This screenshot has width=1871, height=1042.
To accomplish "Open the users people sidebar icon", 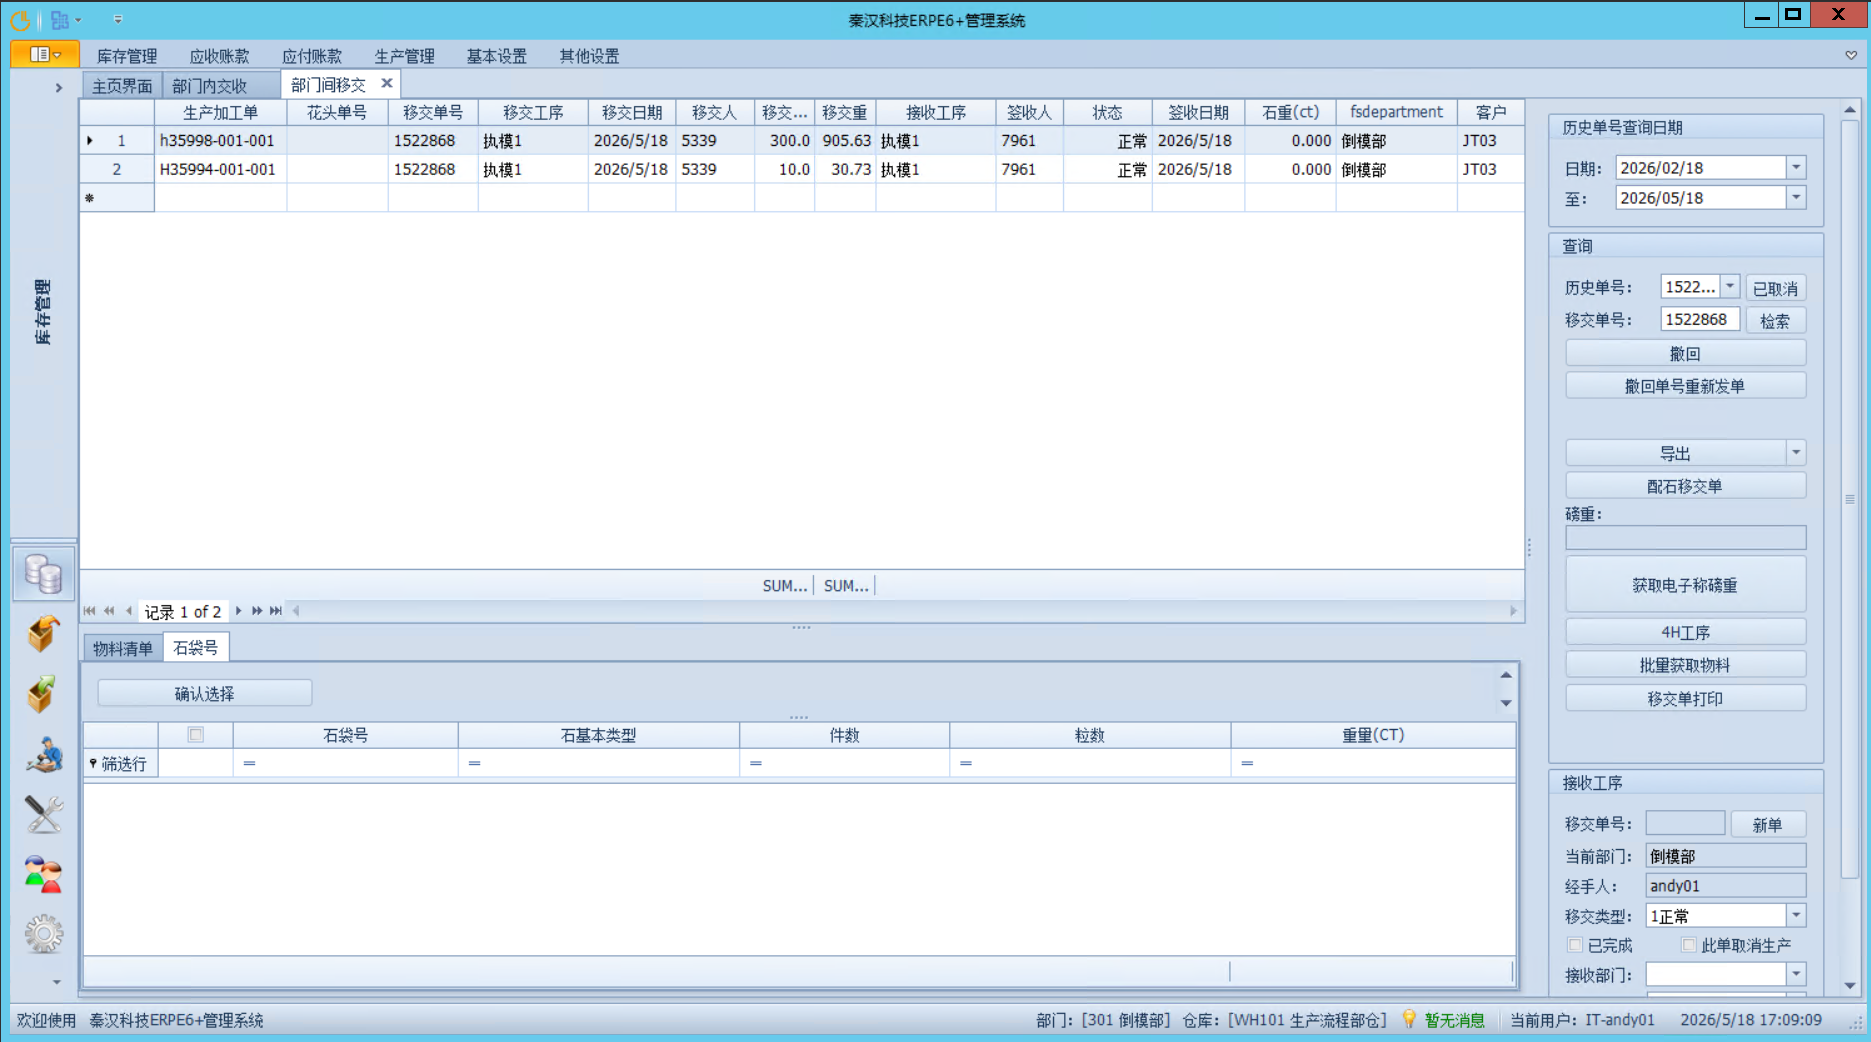I will [x=43, y=874].
